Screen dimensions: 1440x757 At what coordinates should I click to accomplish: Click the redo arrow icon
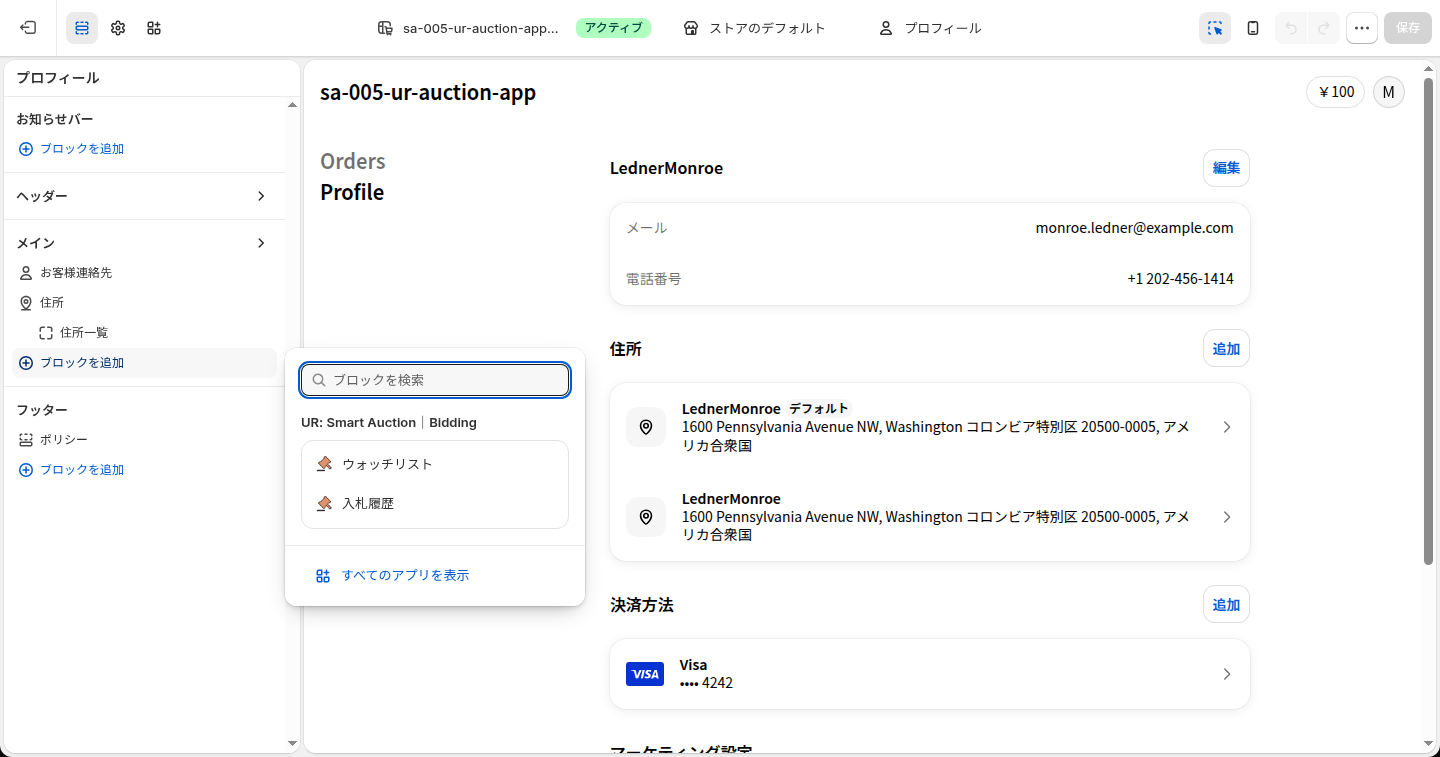[1324, 28]
